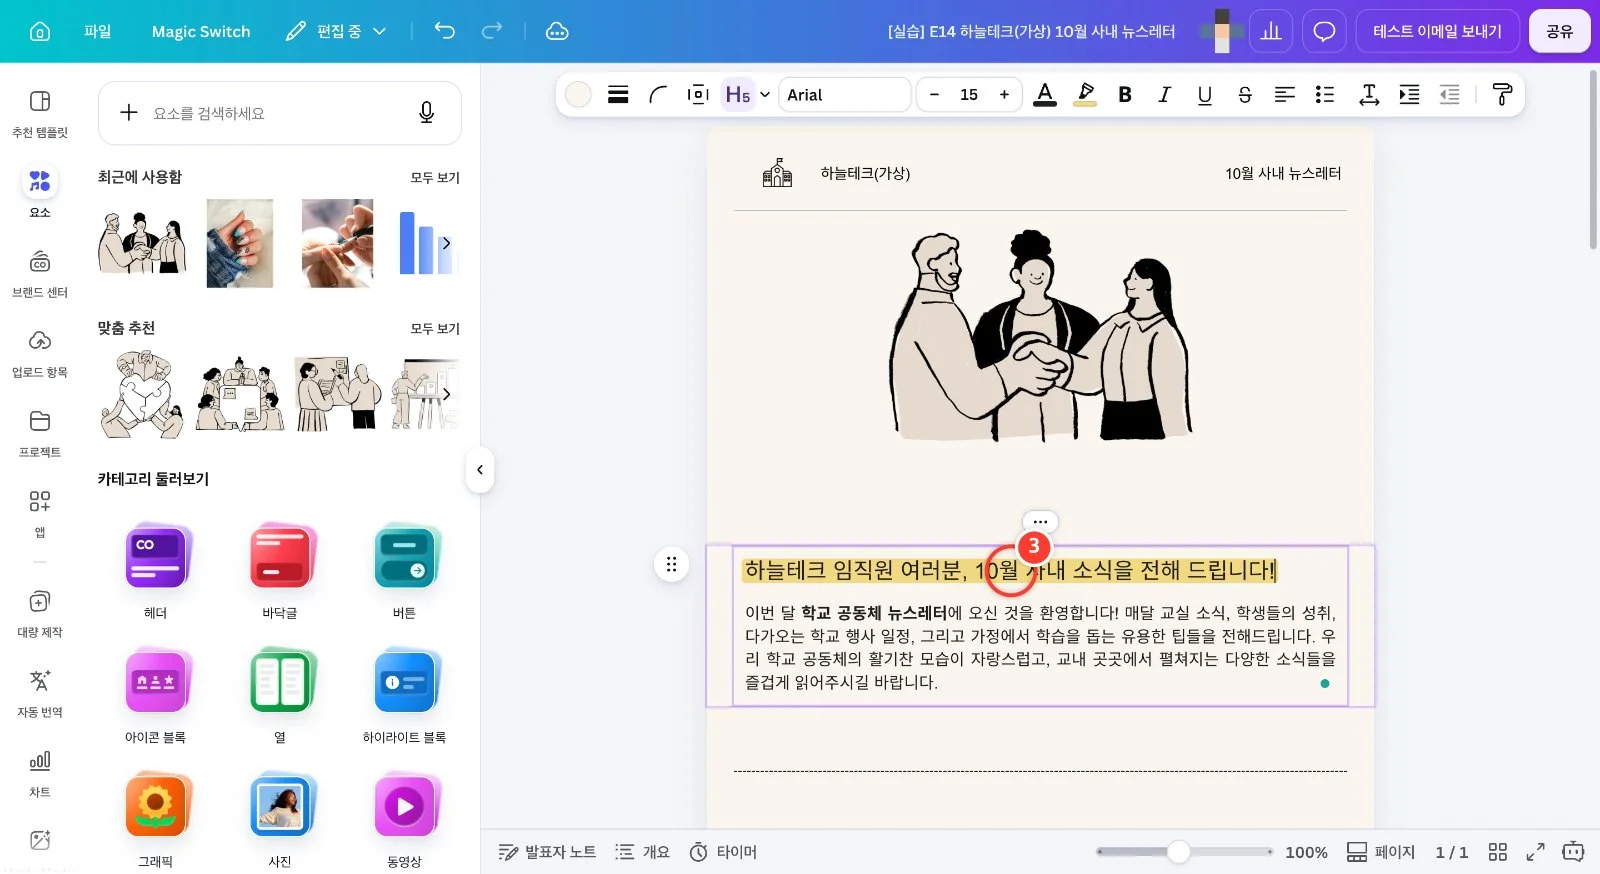Open the Arial font selector
Viewport: 1600px width, 874px height.
click(845, 94)
